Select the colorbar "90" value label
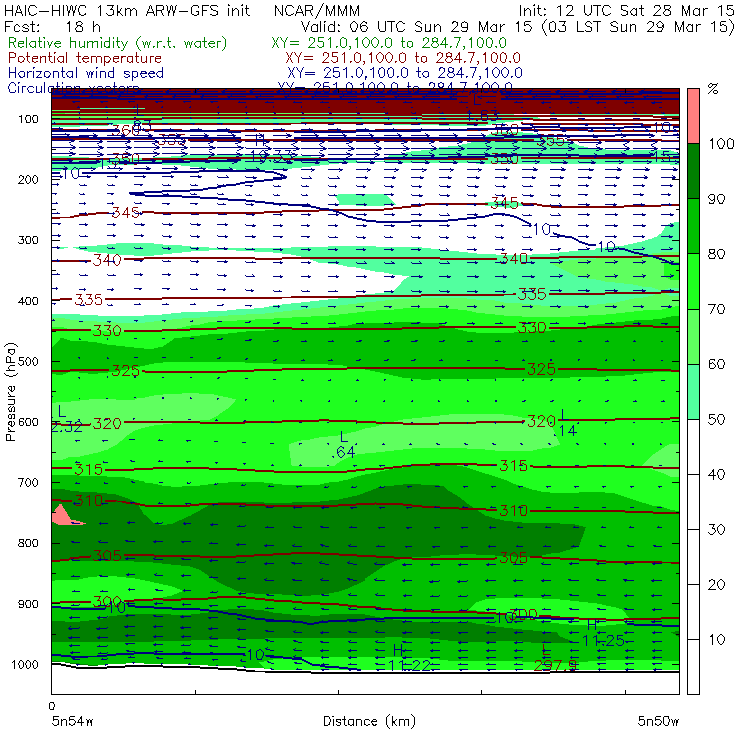The width and height of the screenshot is (740, 740). pos(716,199)
